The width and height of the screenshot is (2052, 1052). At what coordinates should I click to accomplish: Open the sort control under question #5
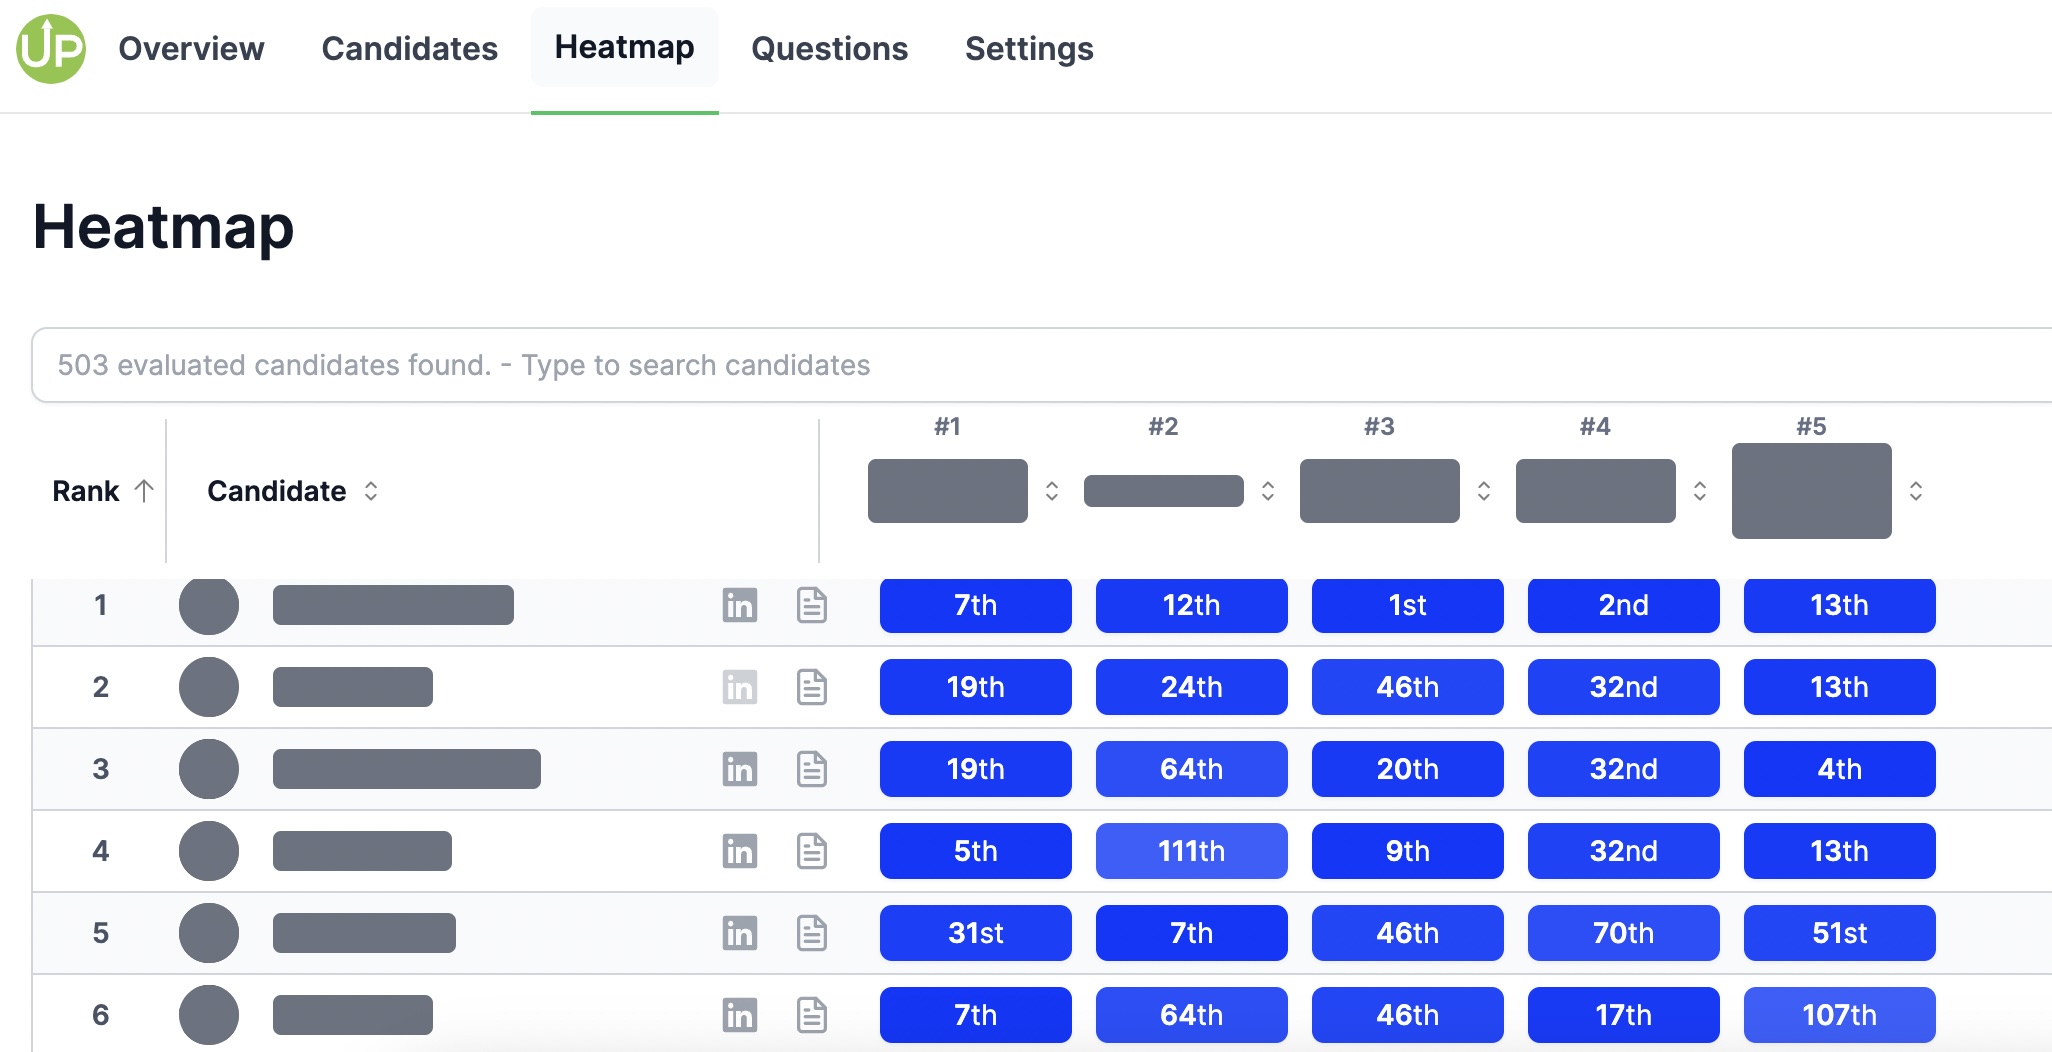(x=1917, y=491)
